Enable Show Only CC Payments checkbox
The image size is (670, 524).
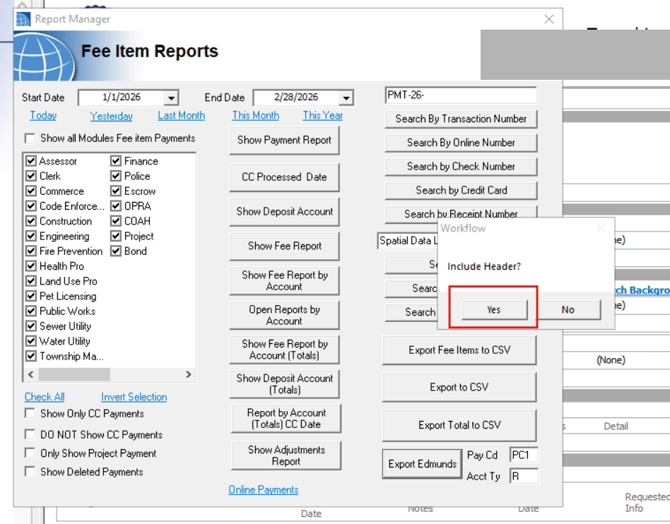point(31,414)
